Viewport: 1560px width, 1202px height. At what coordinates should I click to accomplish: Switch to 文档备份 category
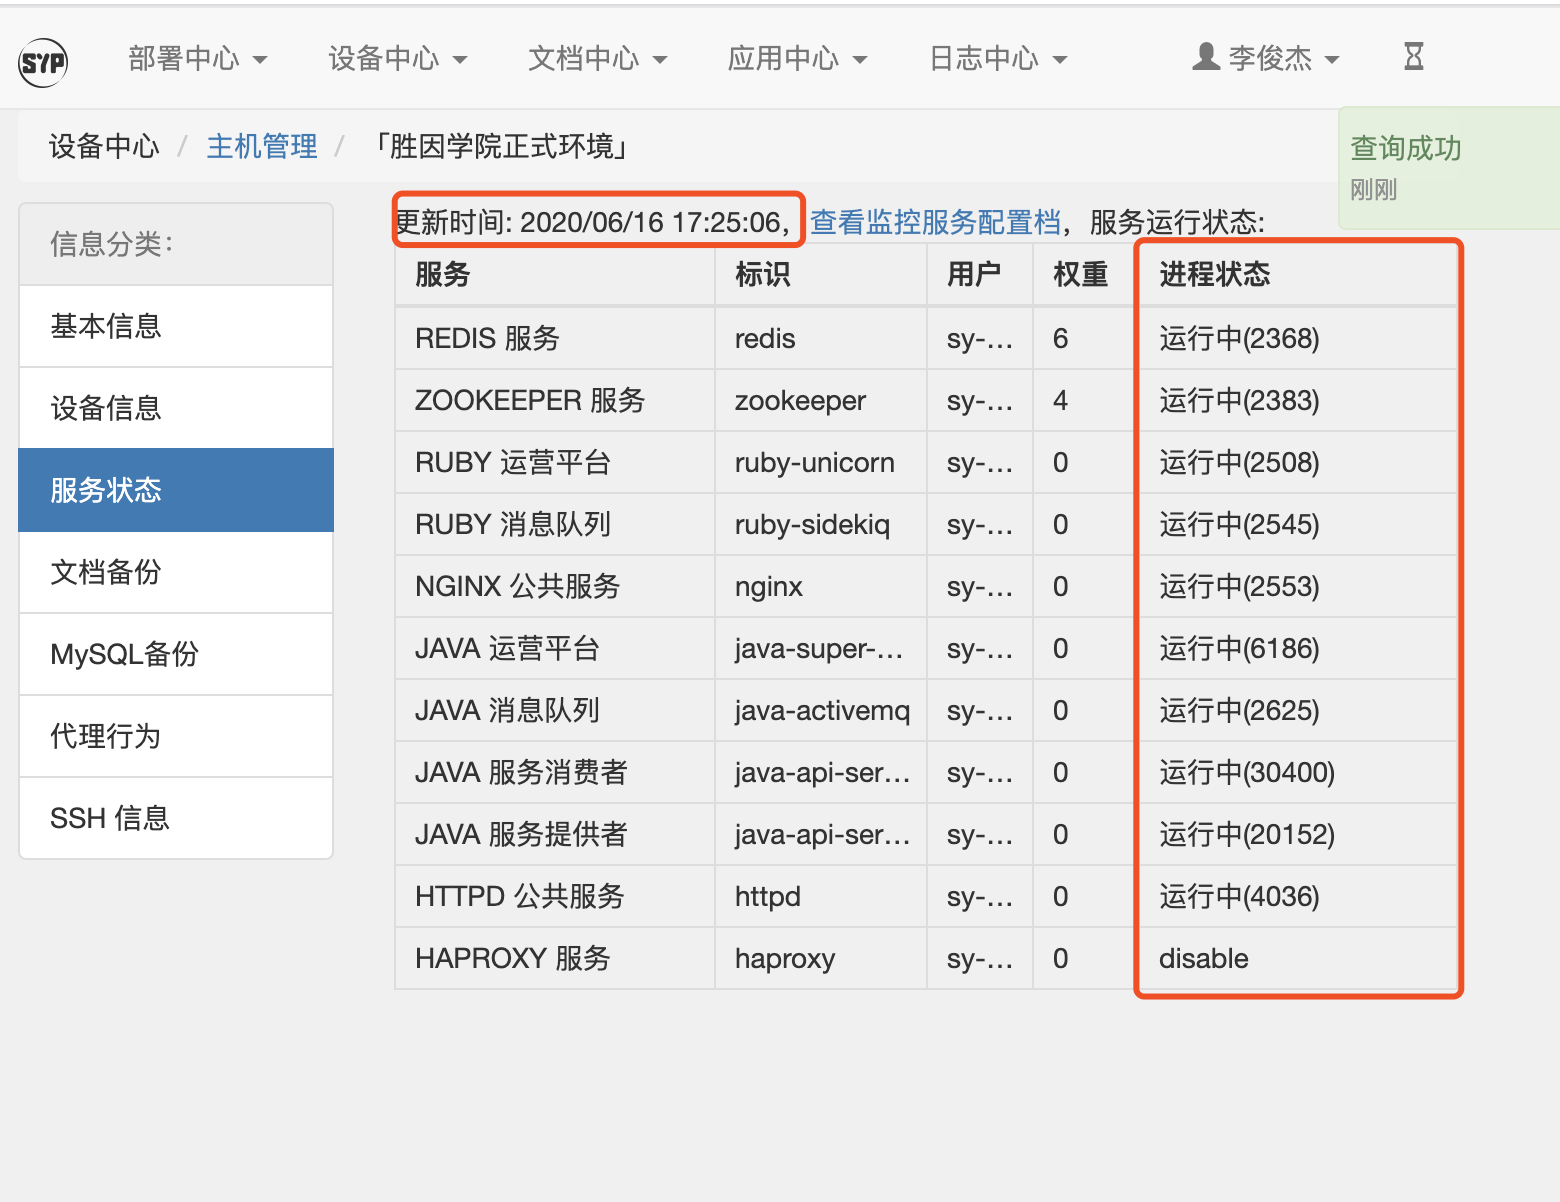coord(176,572)
